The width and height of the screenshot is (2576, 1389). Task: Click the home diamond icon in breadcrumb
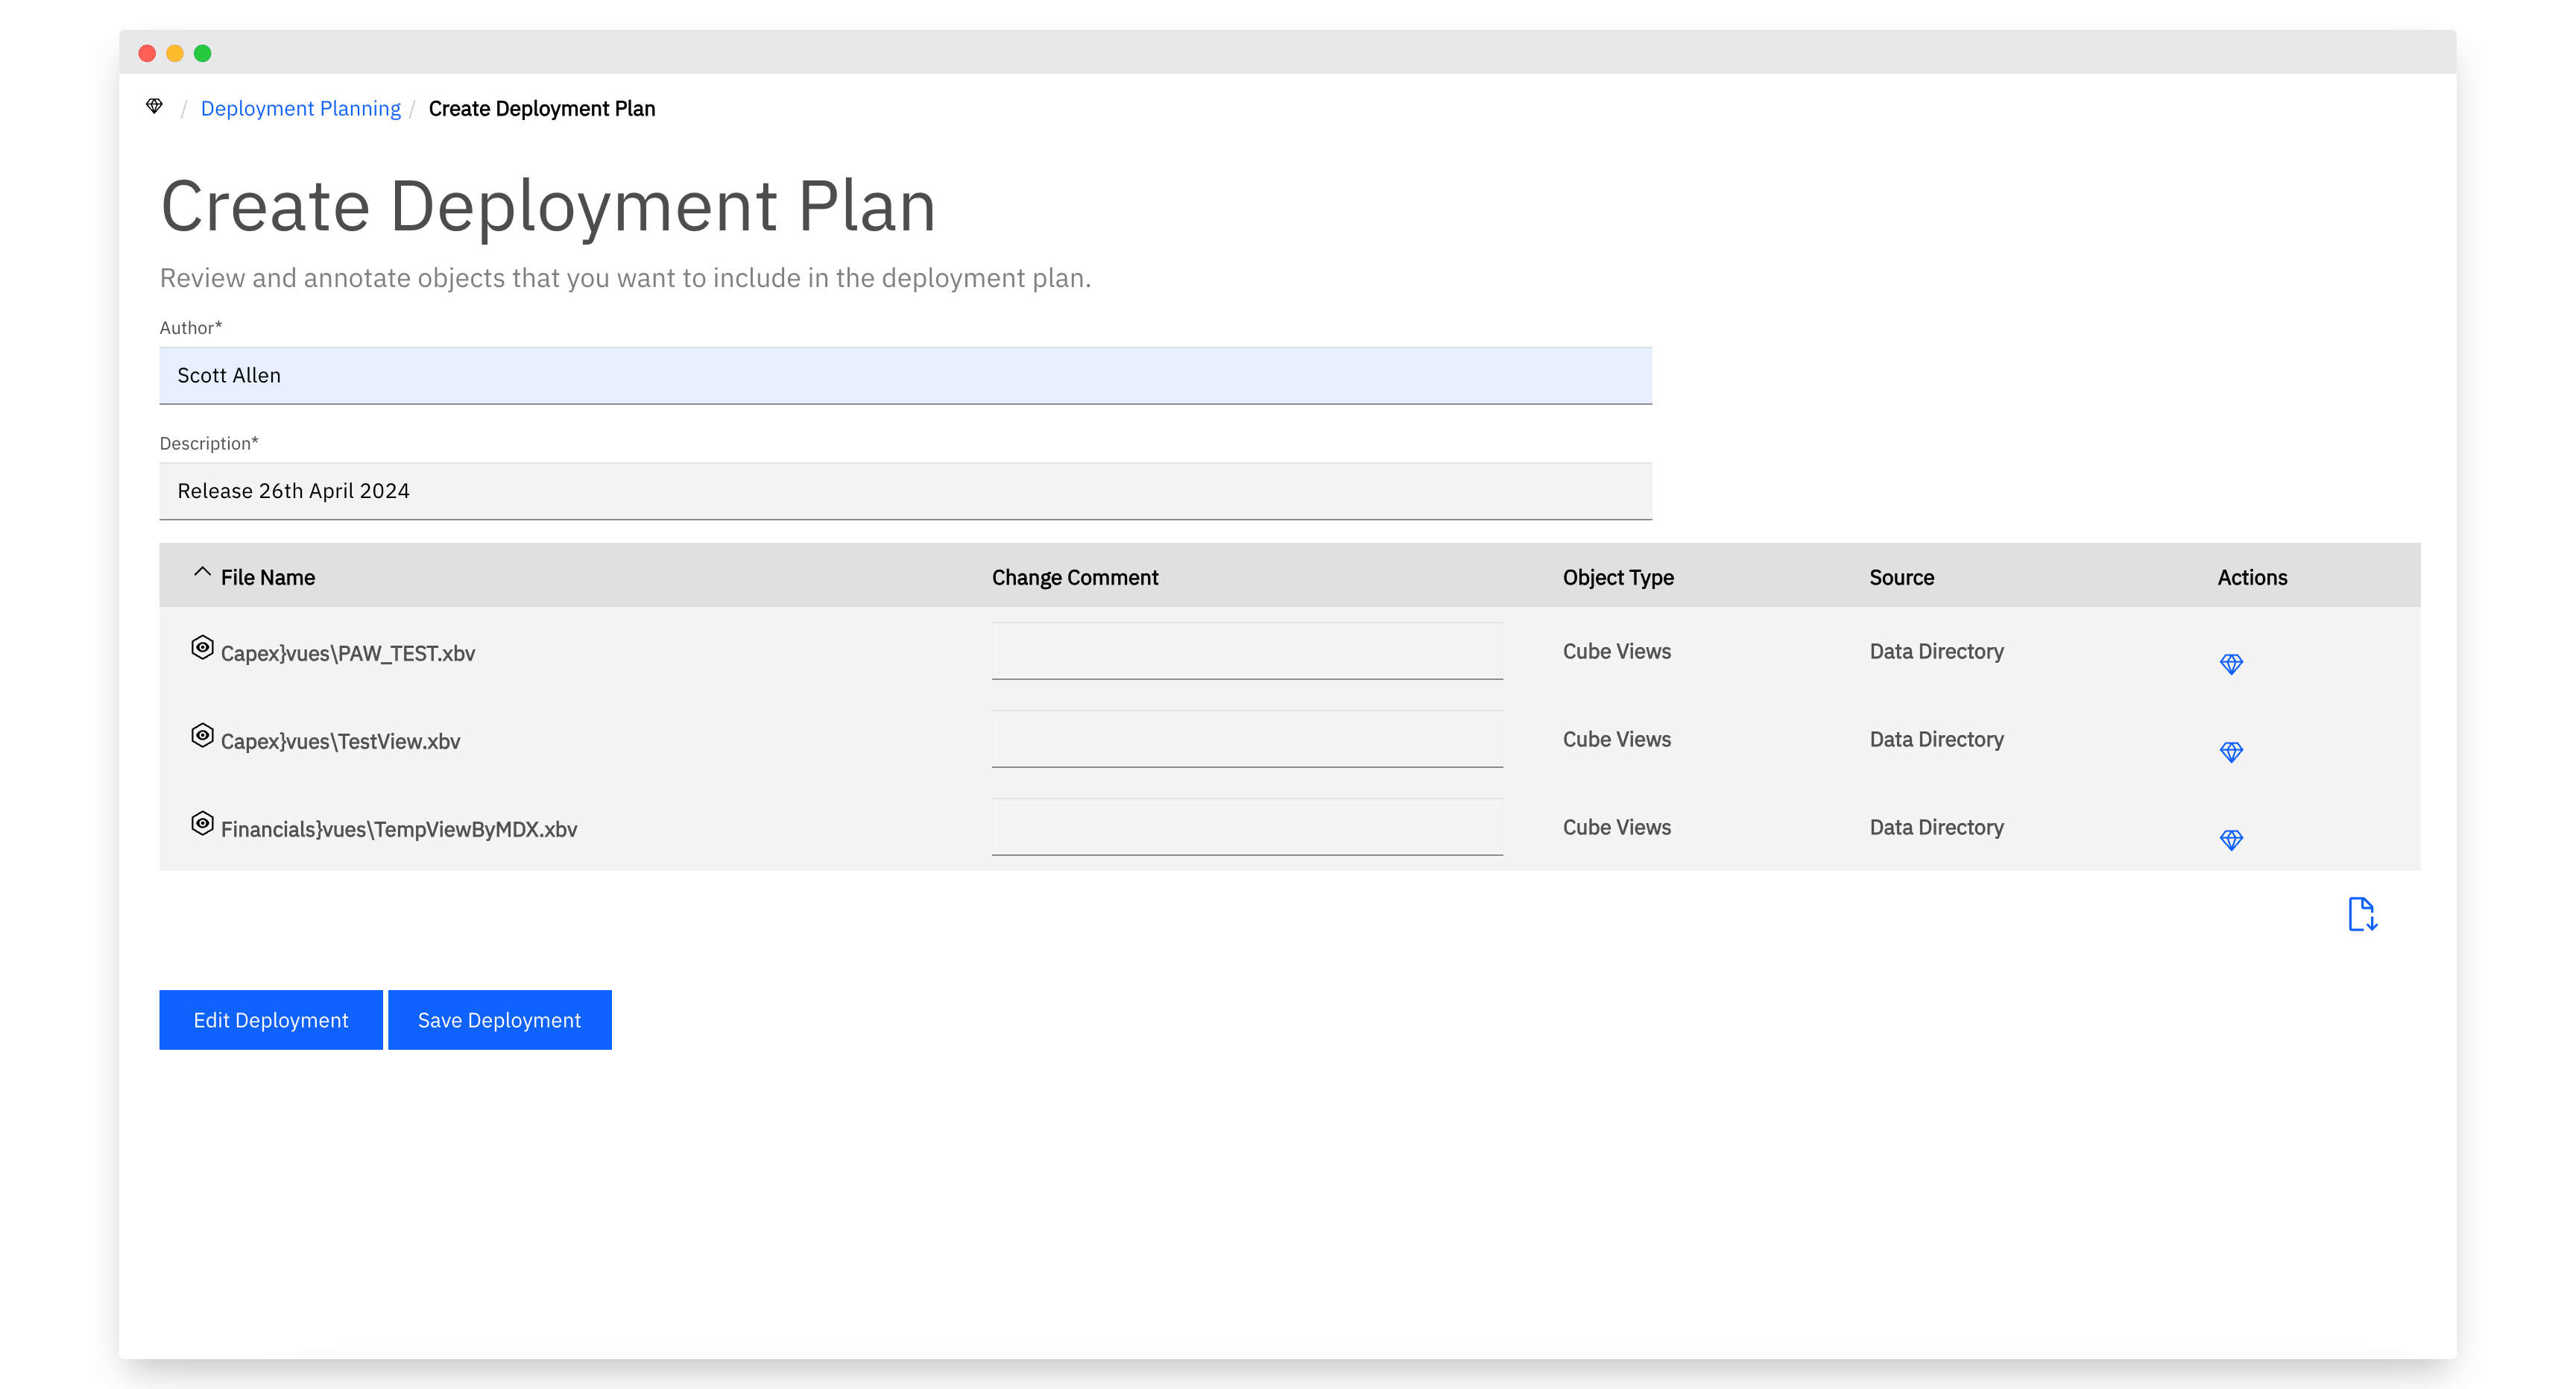pos(154,106)
